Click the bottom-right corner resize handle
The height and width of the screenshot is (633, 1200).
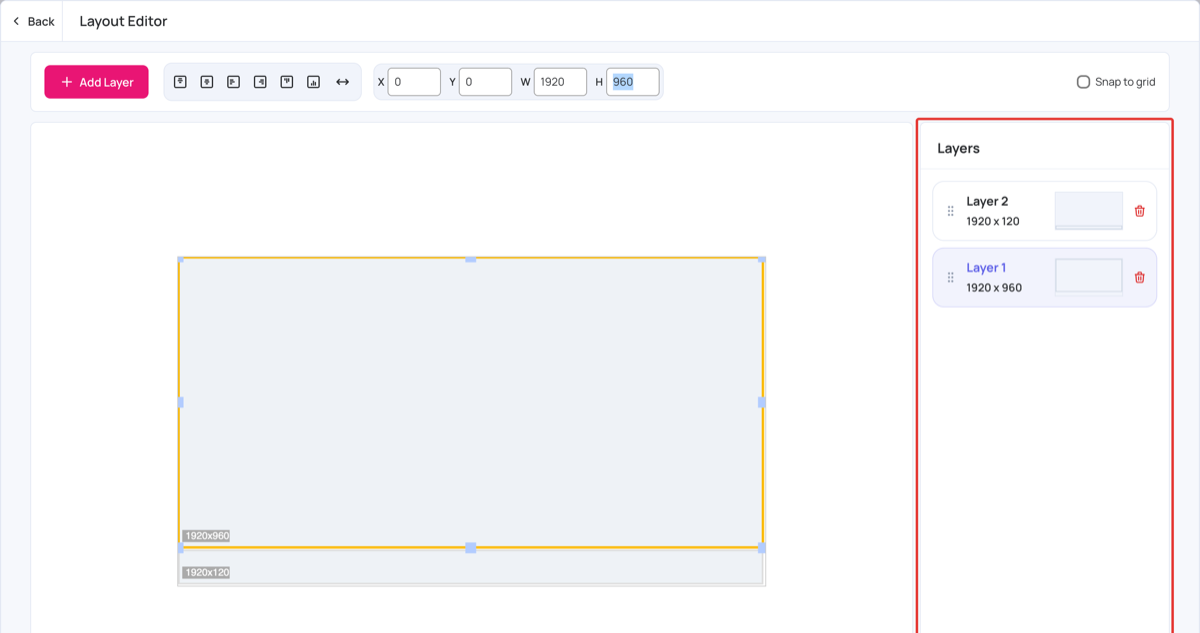762,548
